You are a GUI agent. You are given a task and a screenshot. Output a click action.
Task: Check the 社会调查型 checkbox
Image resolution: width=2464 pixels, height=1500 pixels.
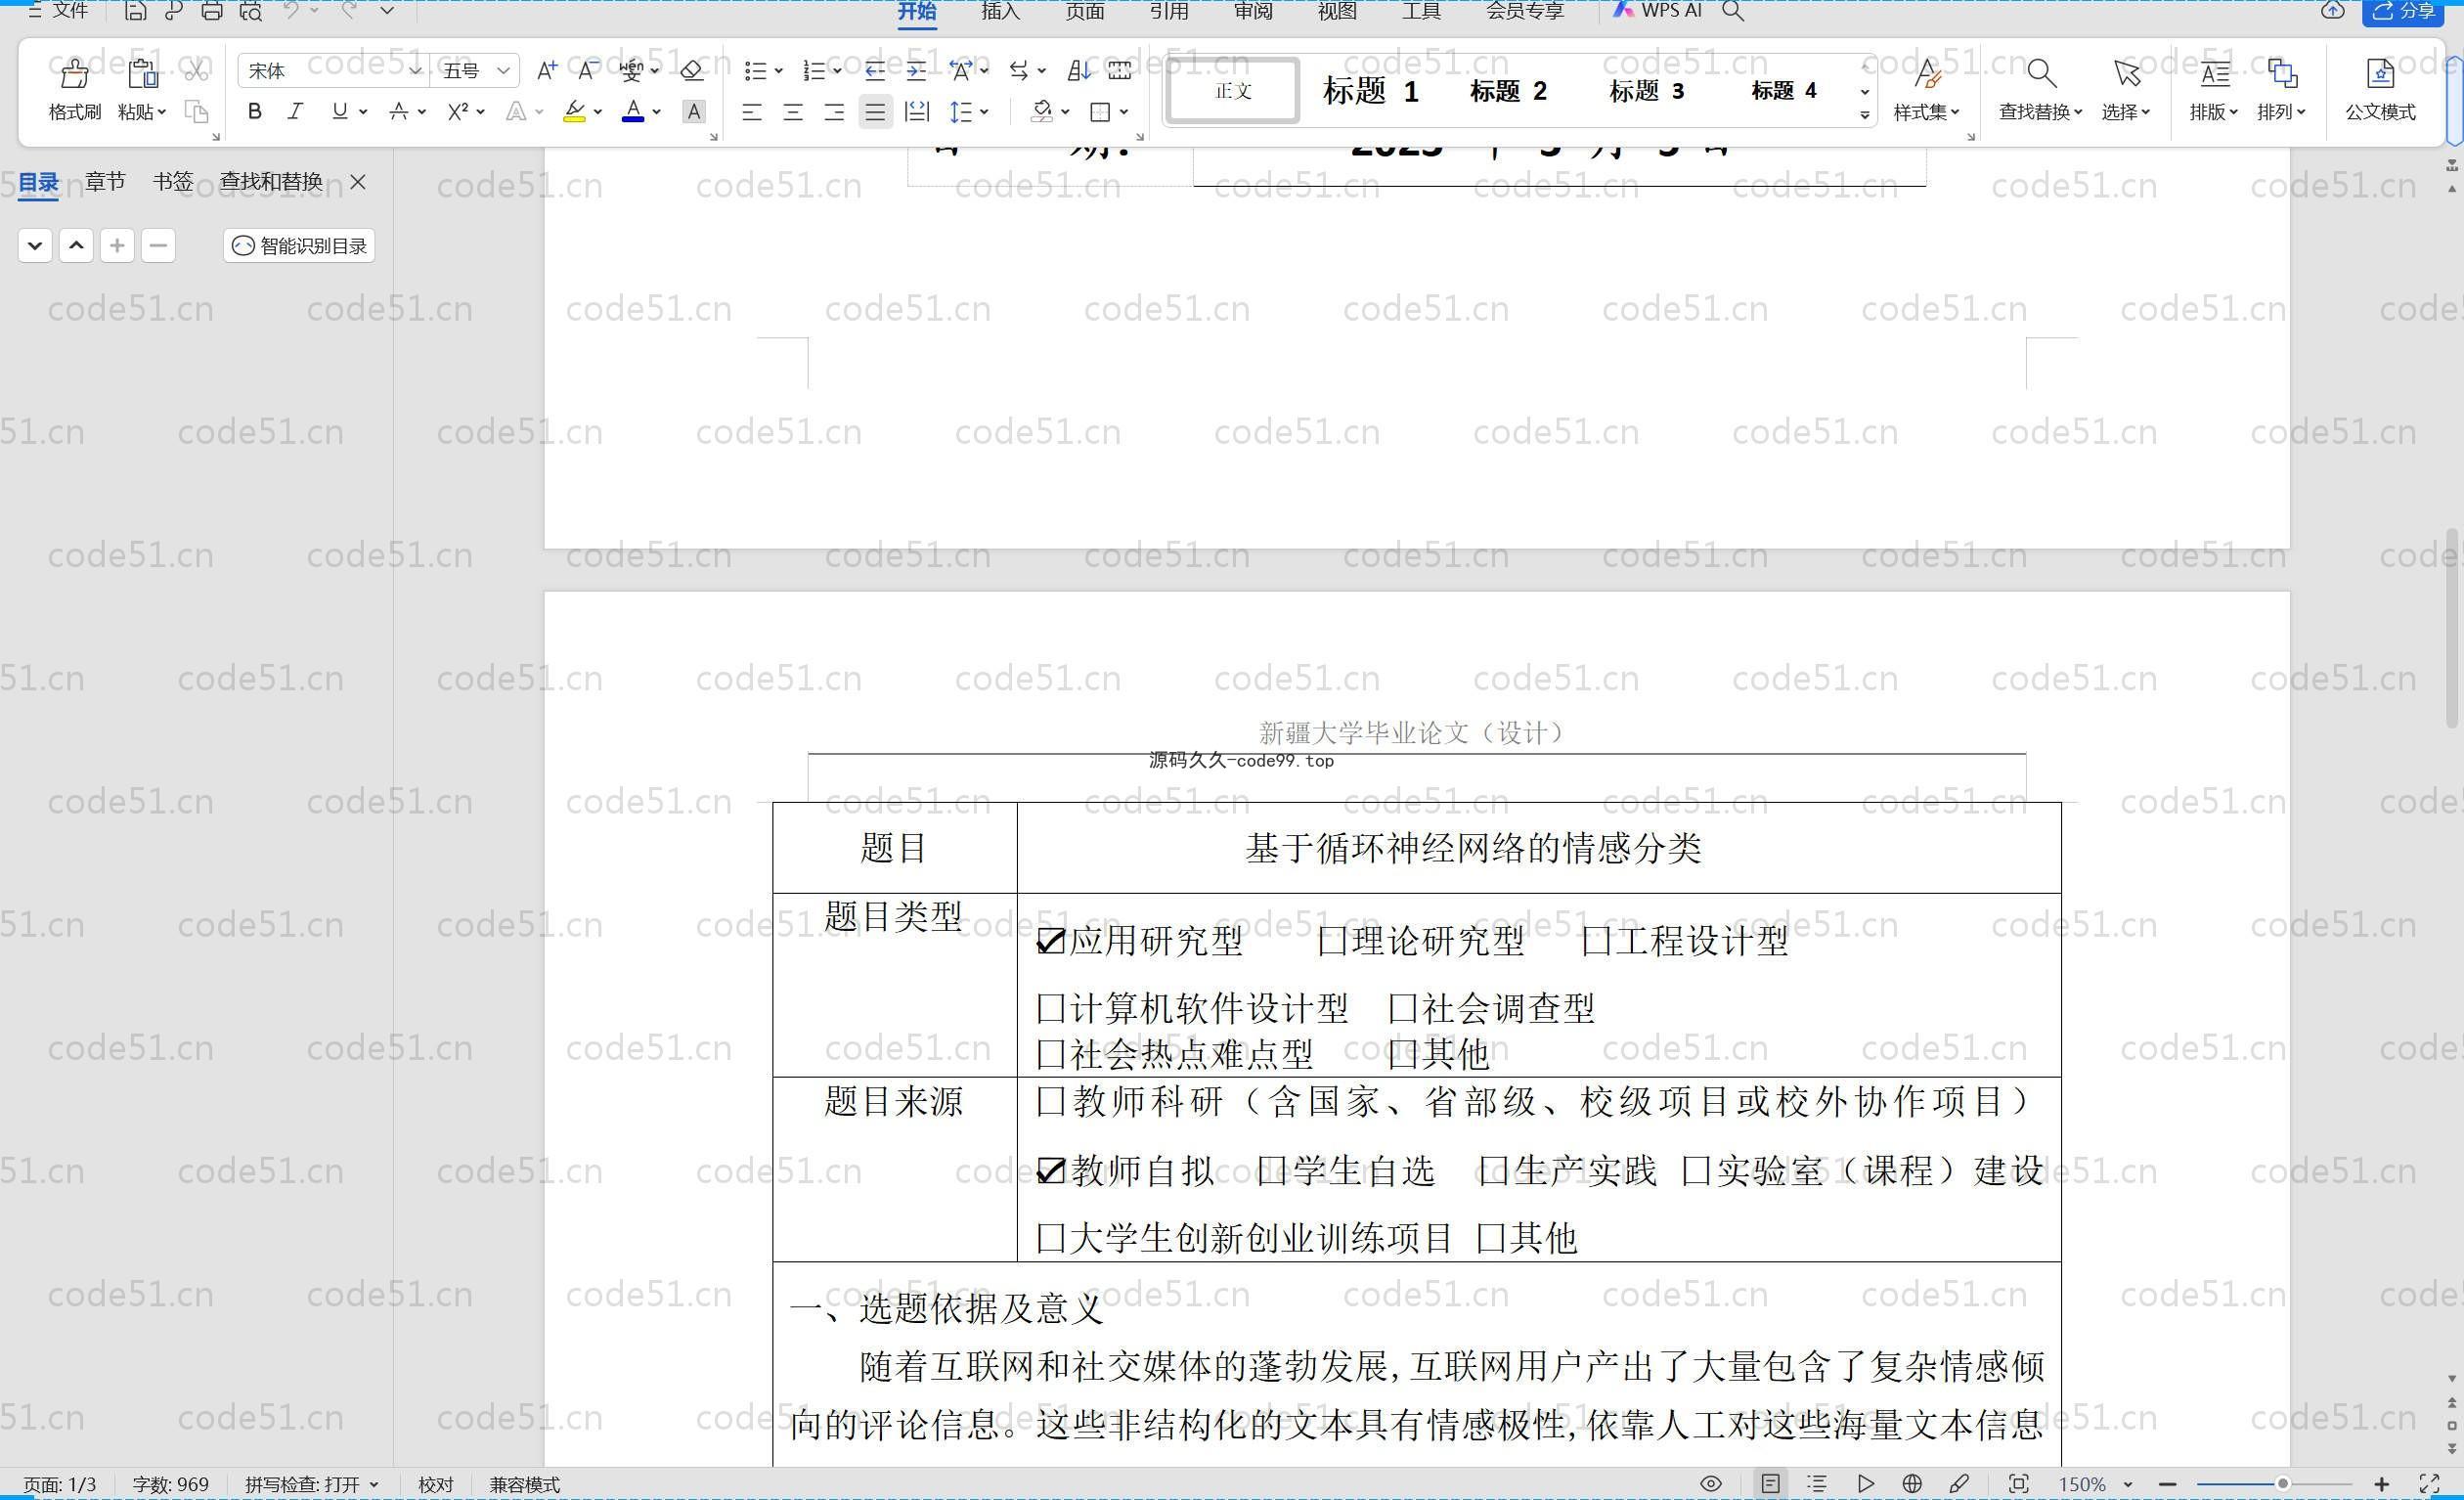(1403, 1009)
